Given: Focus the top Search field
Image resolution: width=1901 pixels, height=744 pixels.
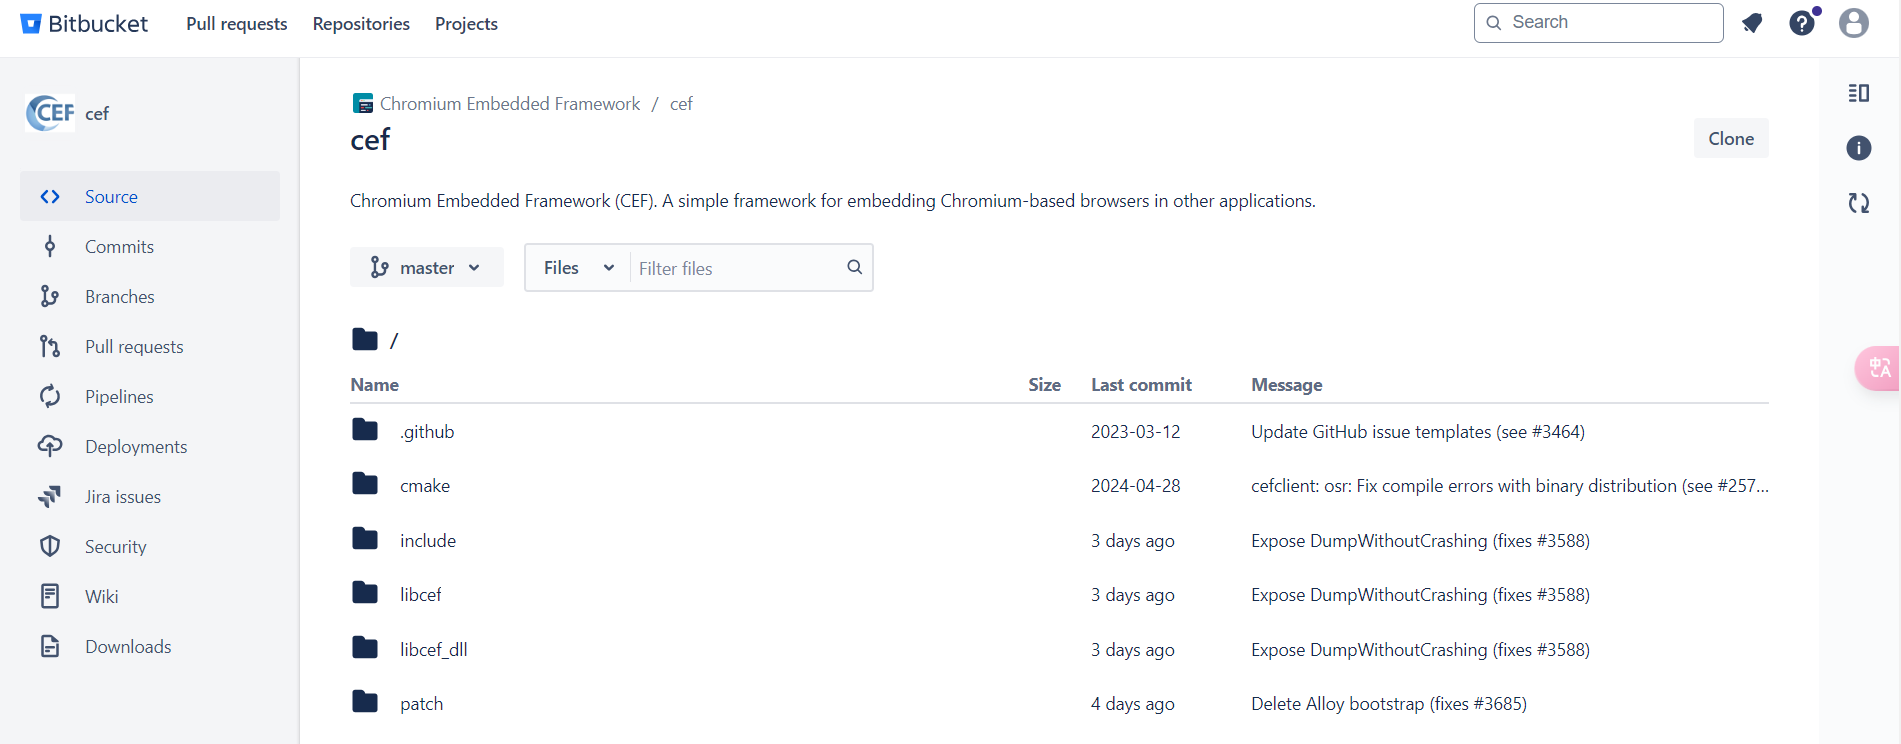Looking at the screenshot, I should [1598, 23].
